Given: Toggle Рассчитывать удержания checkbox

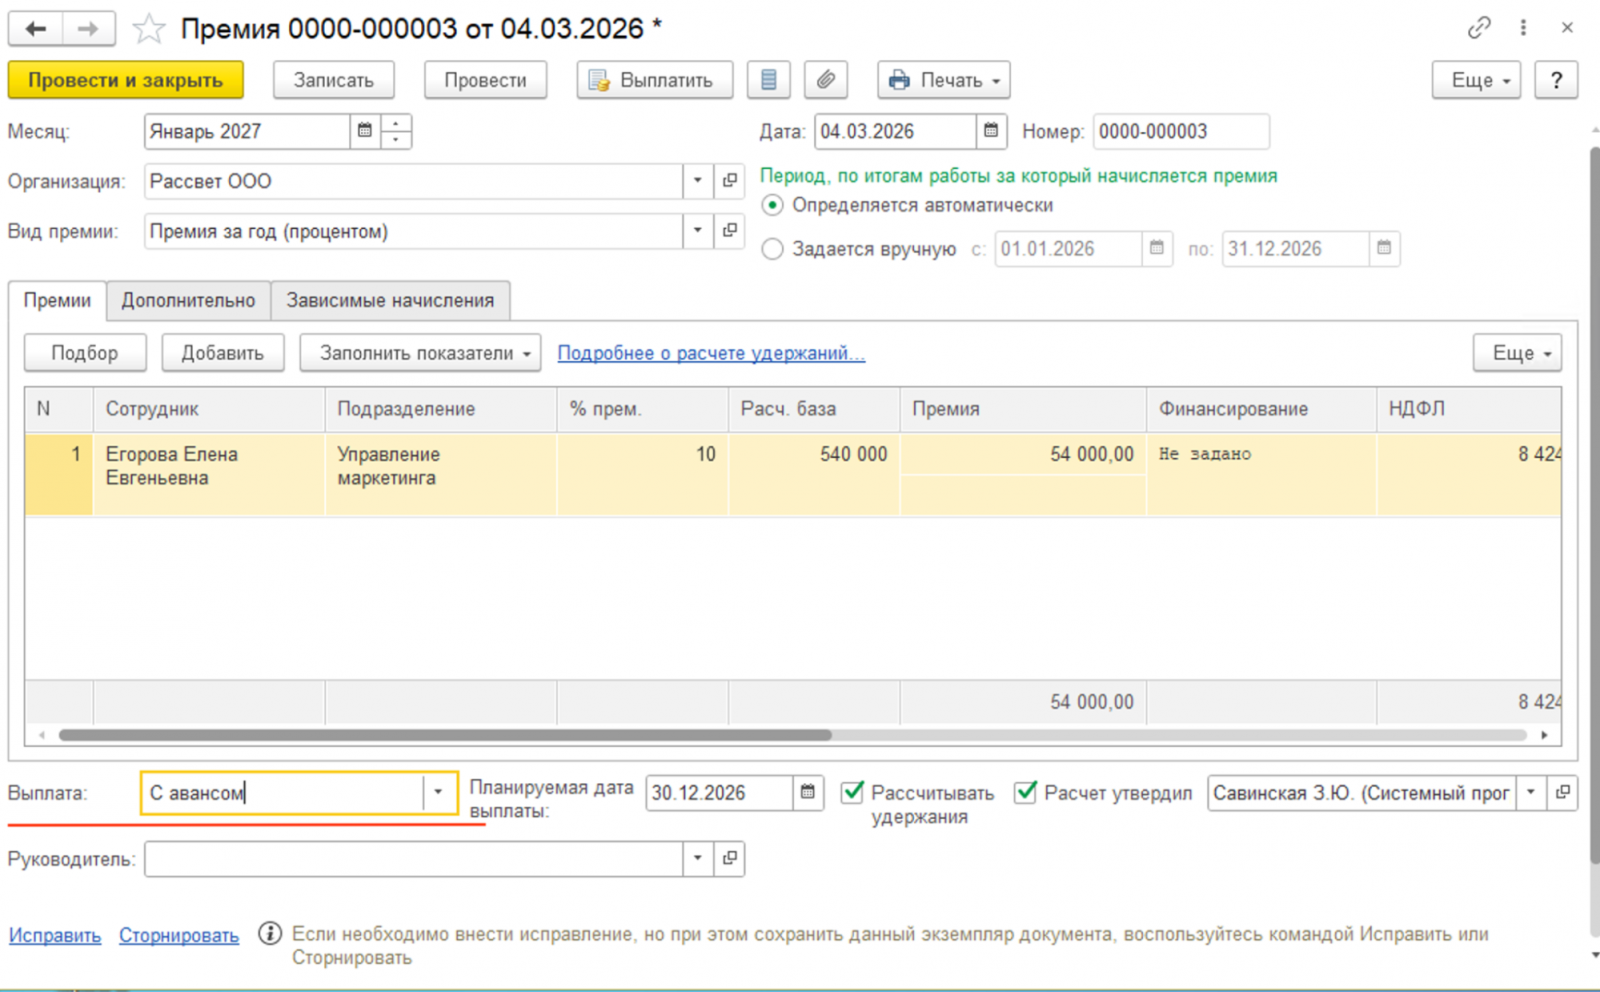Looking at the screenshot, I should (x=852, y=793).
